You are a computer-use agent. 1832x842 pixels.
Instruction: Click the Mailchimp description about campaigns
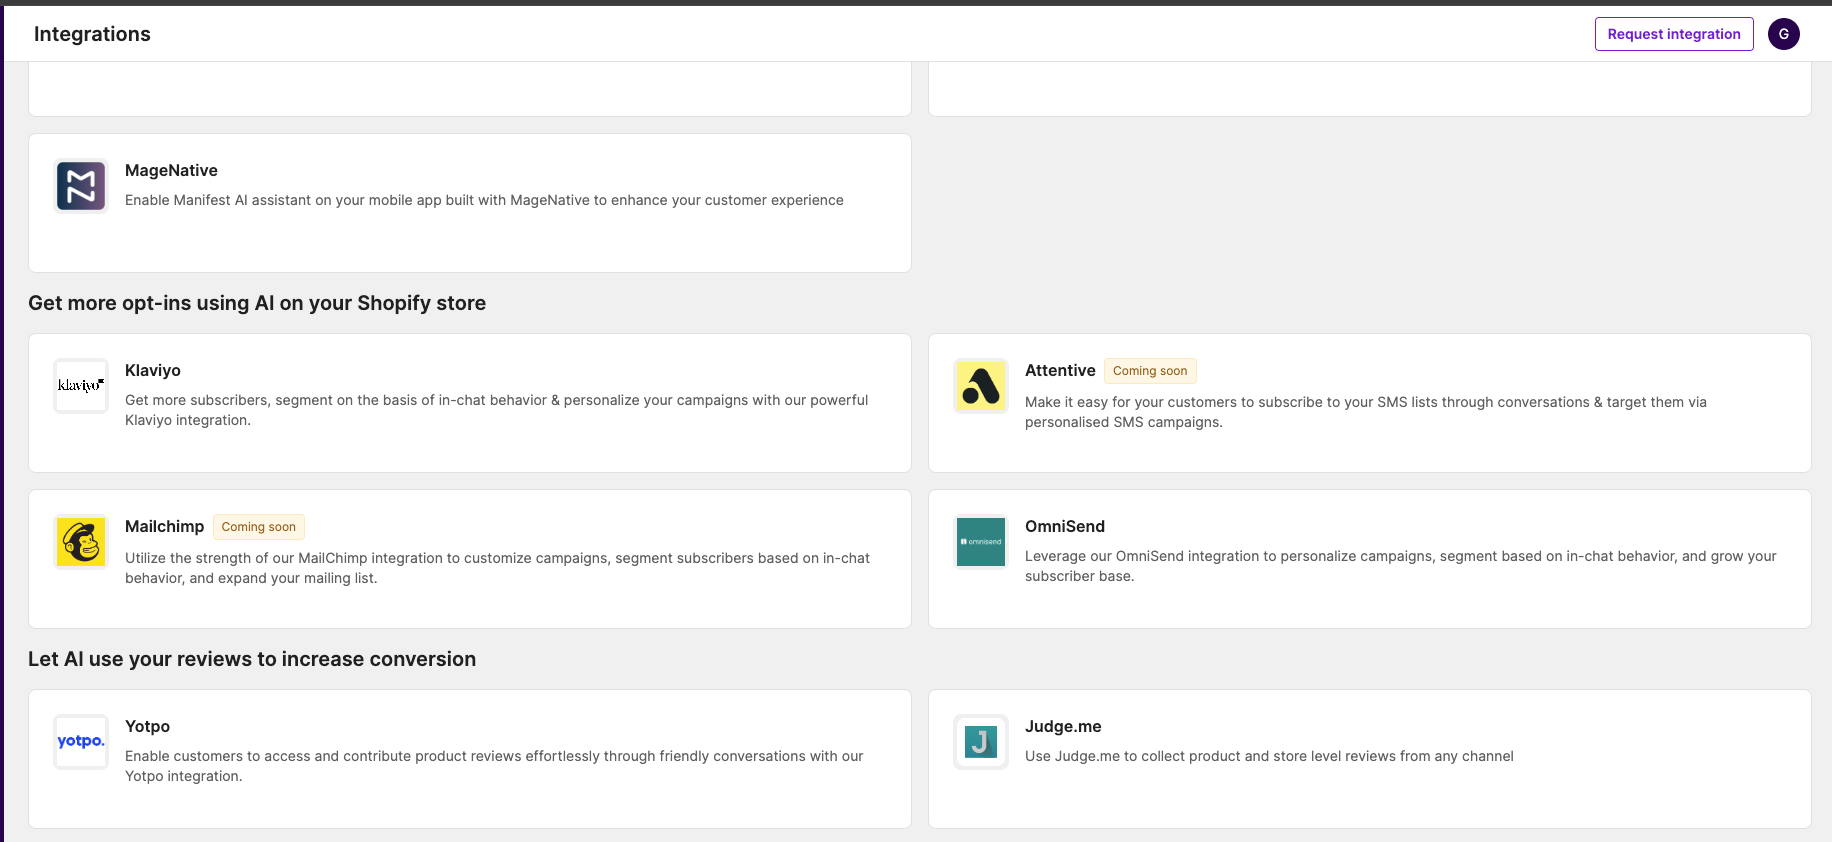point(497,568)
